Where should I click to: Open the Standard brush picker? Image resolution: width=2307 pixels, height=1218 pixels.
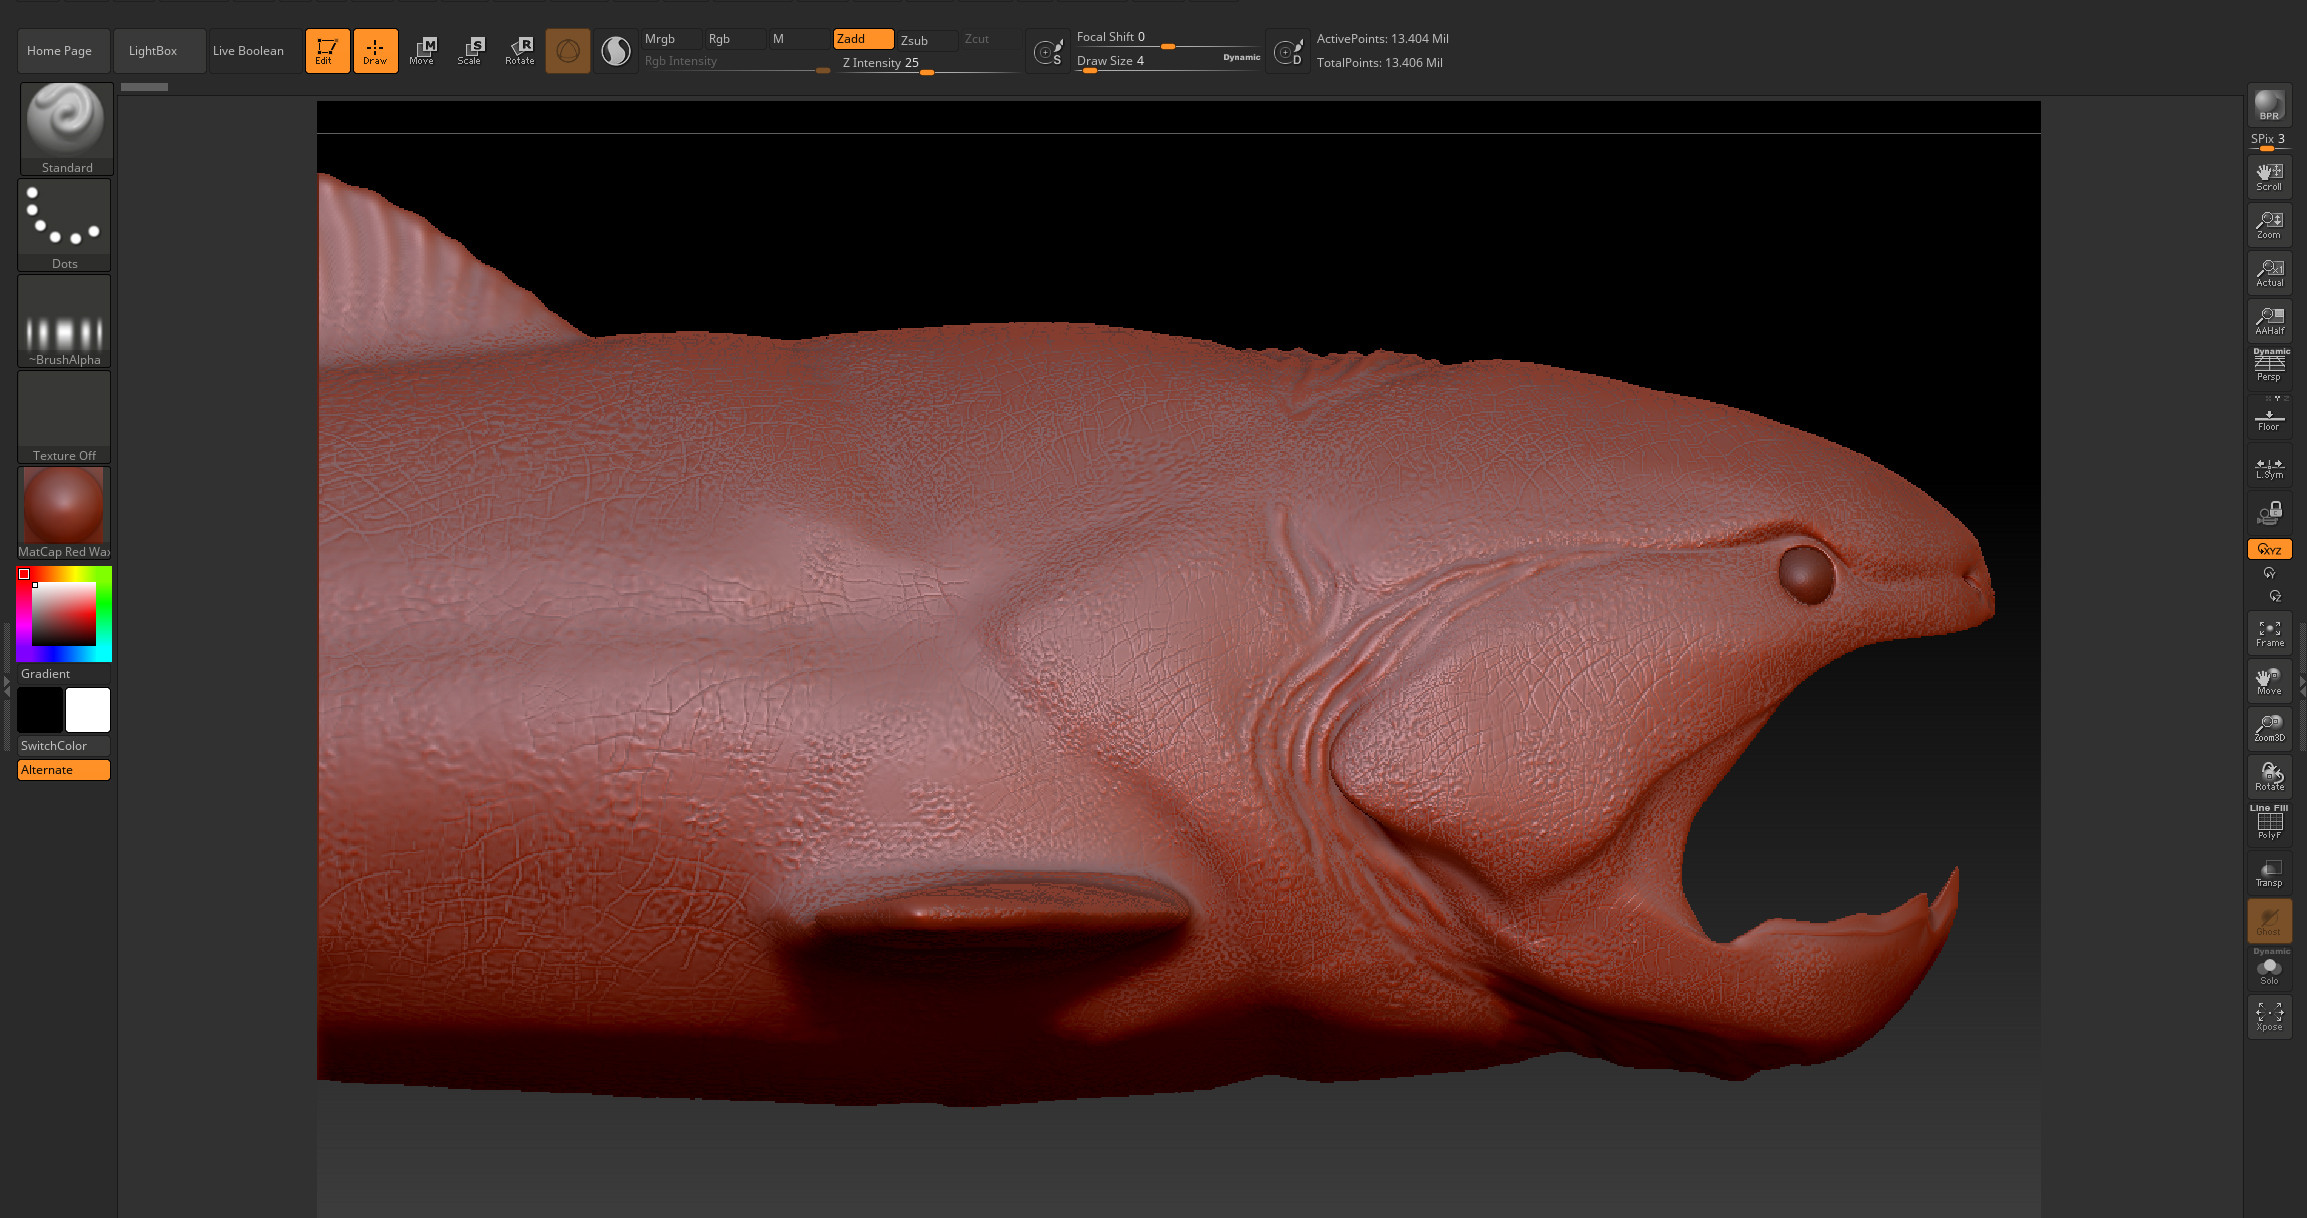66,129
